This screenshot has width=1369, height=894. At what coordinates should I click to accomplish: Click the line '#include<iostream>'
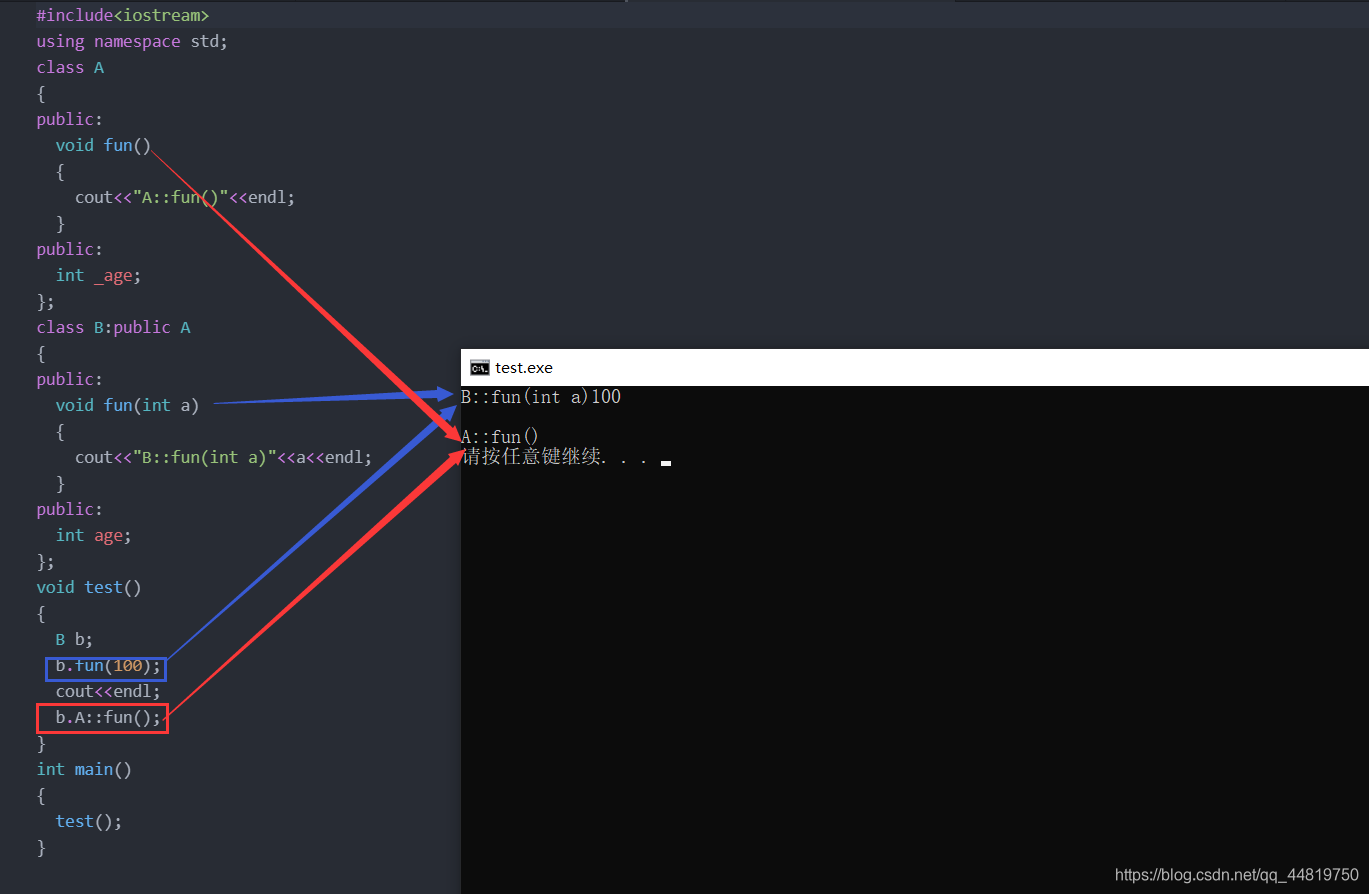click(x=123, y=15)
